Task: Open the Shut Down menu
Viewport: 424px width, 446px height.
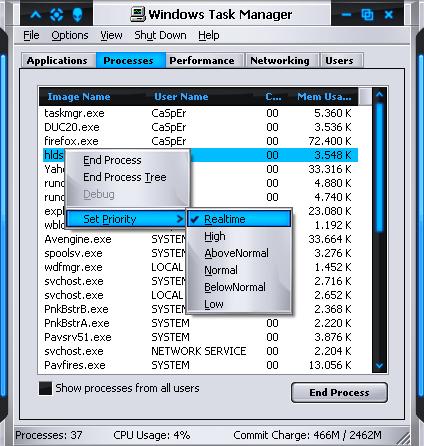Action: [x=160, y=35]
